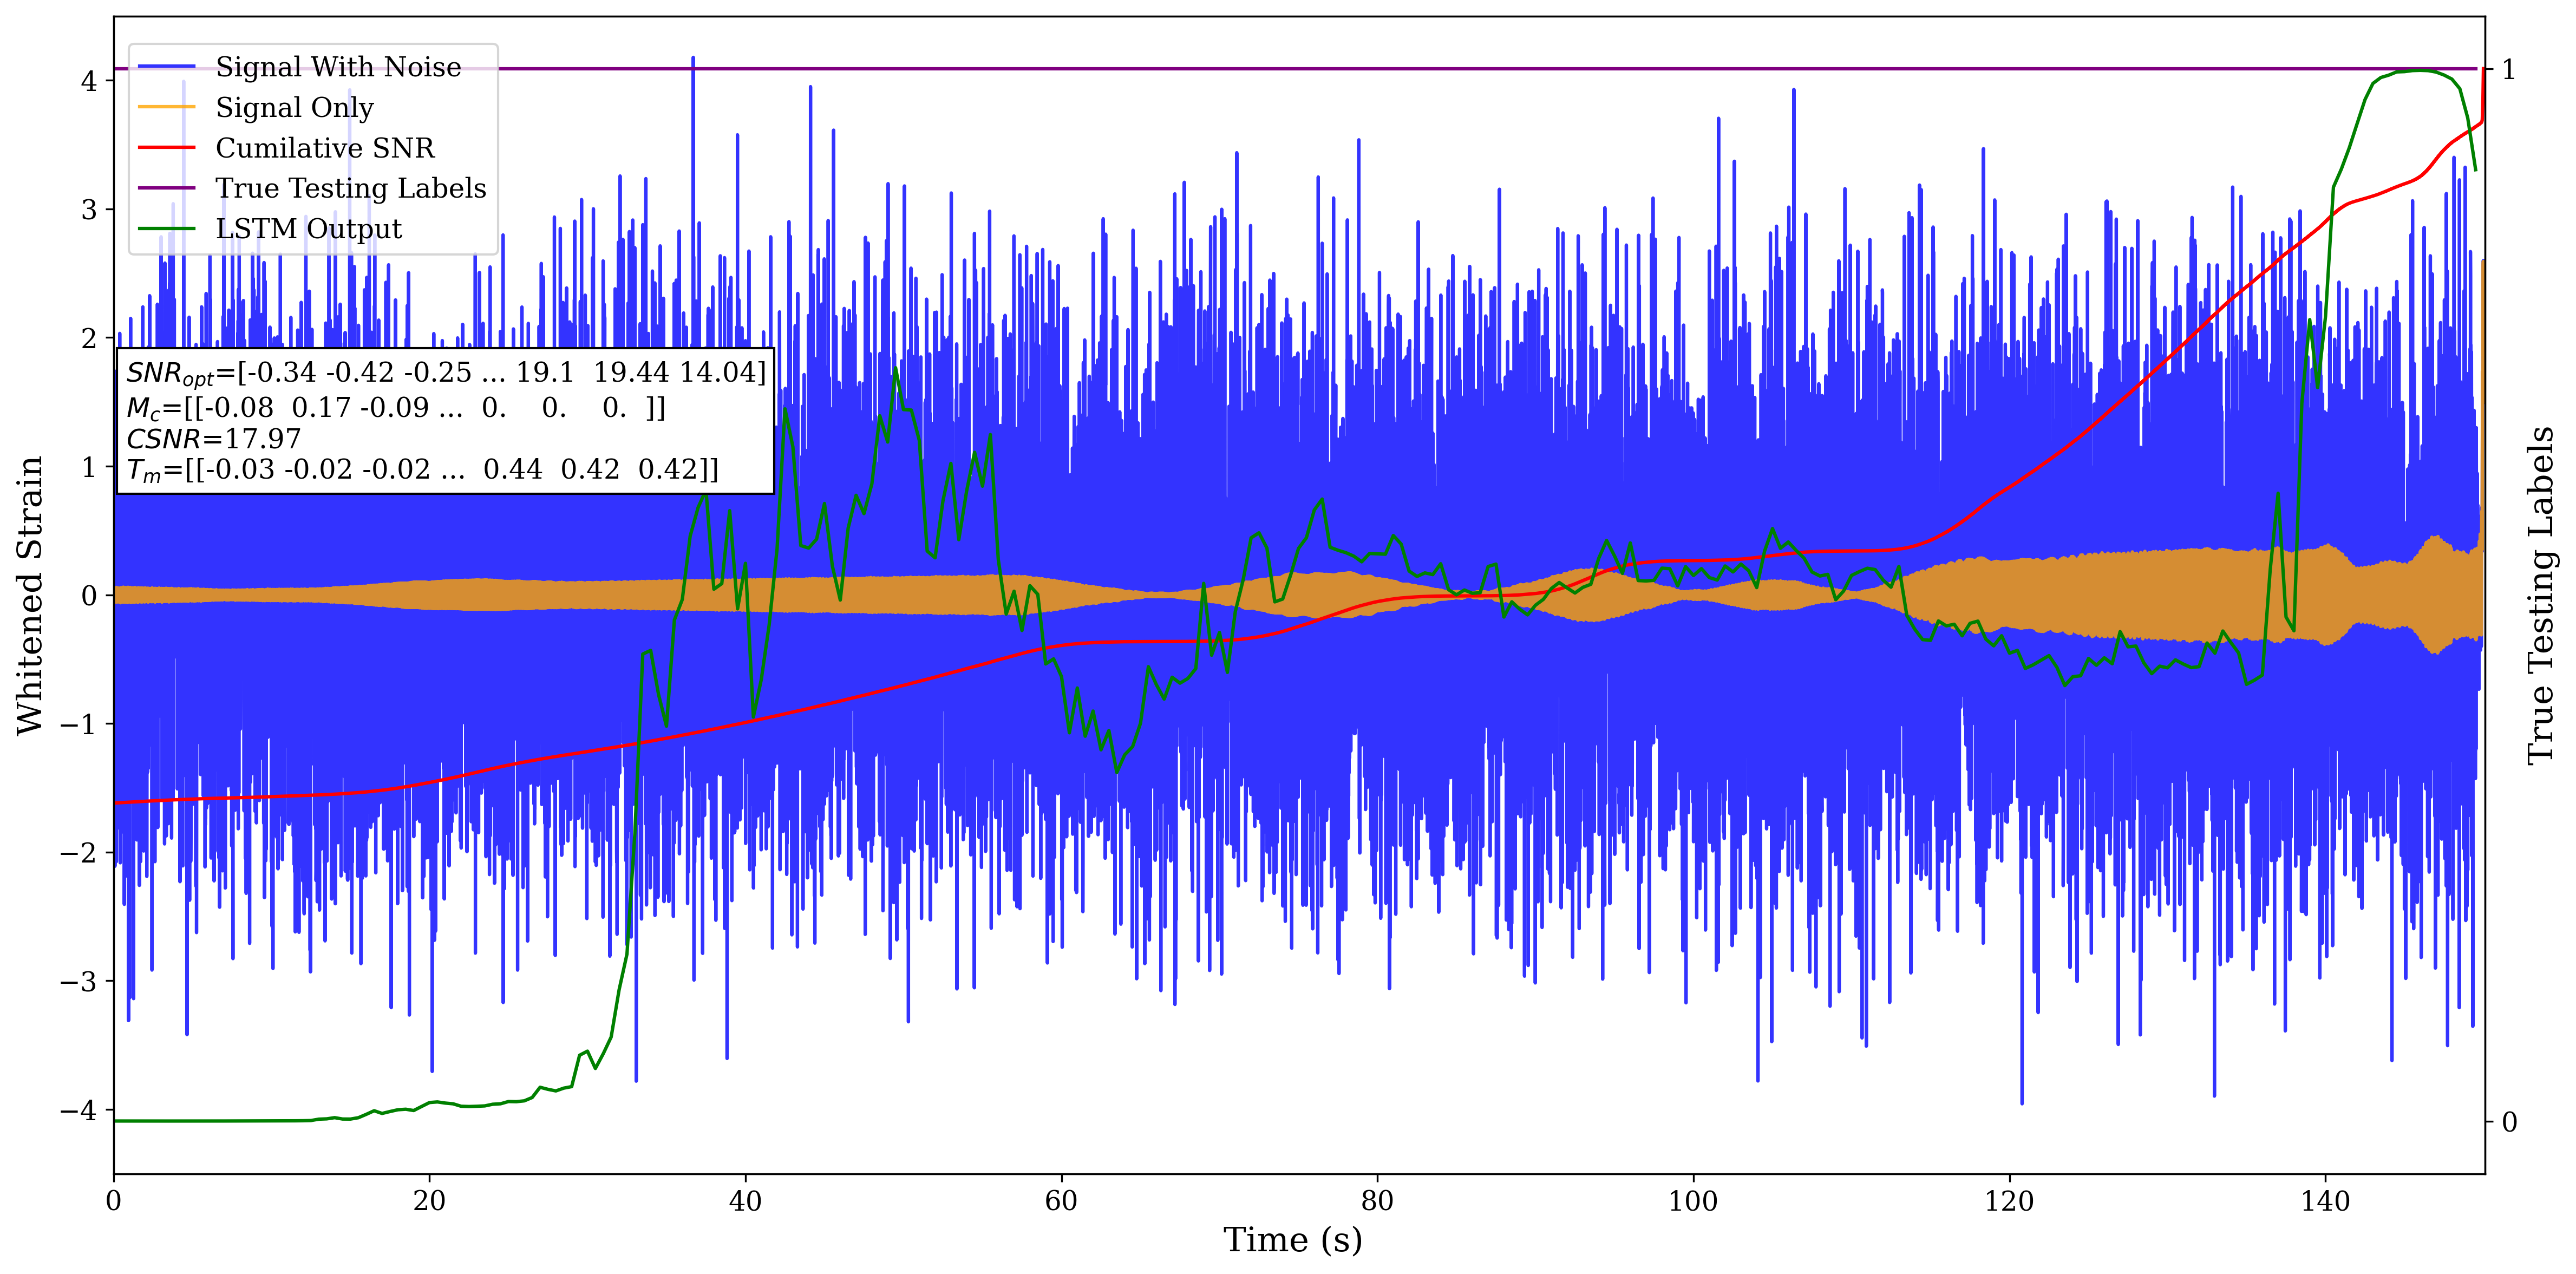The width and height of the screenshot is (2576, 1274).
Task: Click the Mc values line in annotation box
Action: (x=395, y=408)
